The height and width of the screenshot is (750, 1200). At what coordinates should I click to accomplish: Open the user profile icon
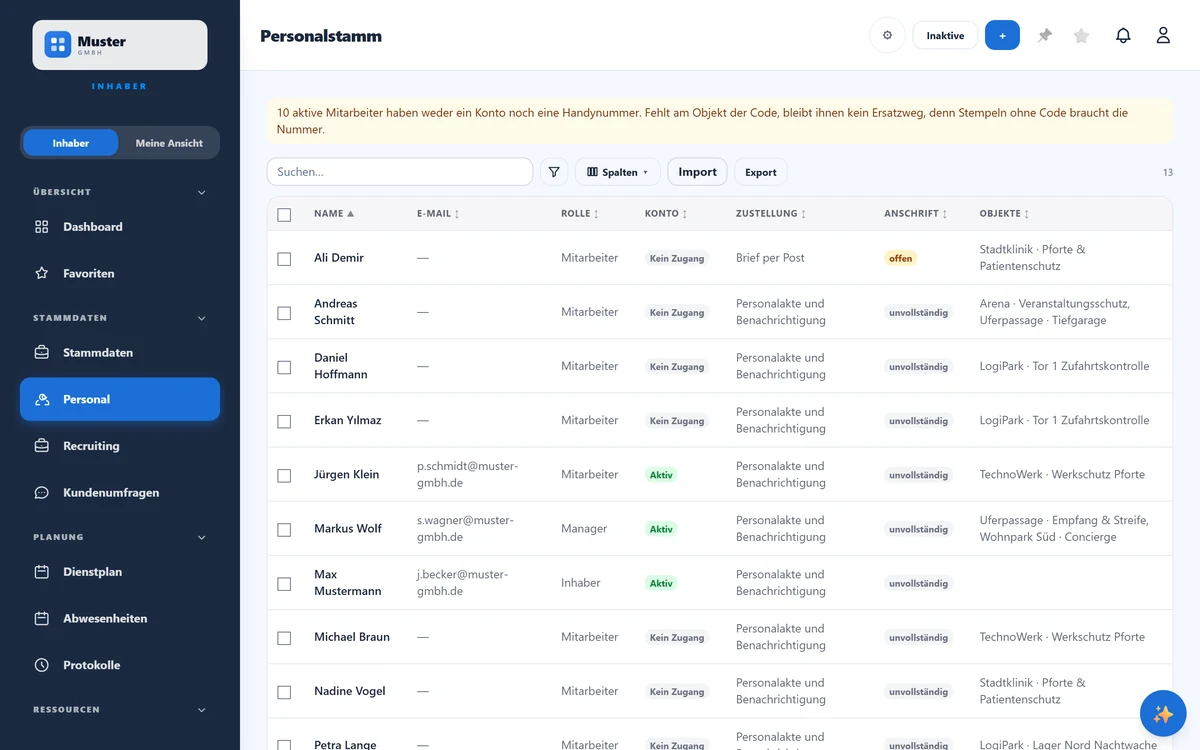(x=1163, y=35)
